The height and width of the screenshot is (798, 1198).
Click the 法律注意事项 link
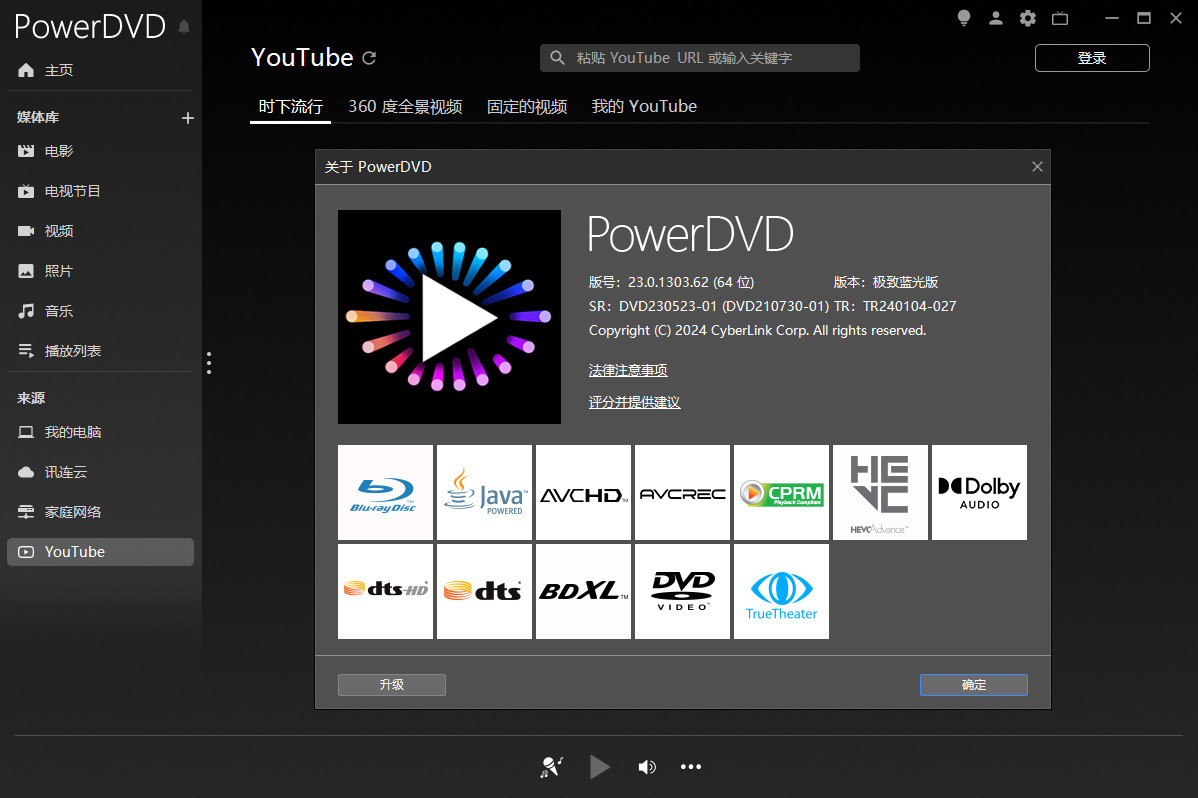coord(628,370)
